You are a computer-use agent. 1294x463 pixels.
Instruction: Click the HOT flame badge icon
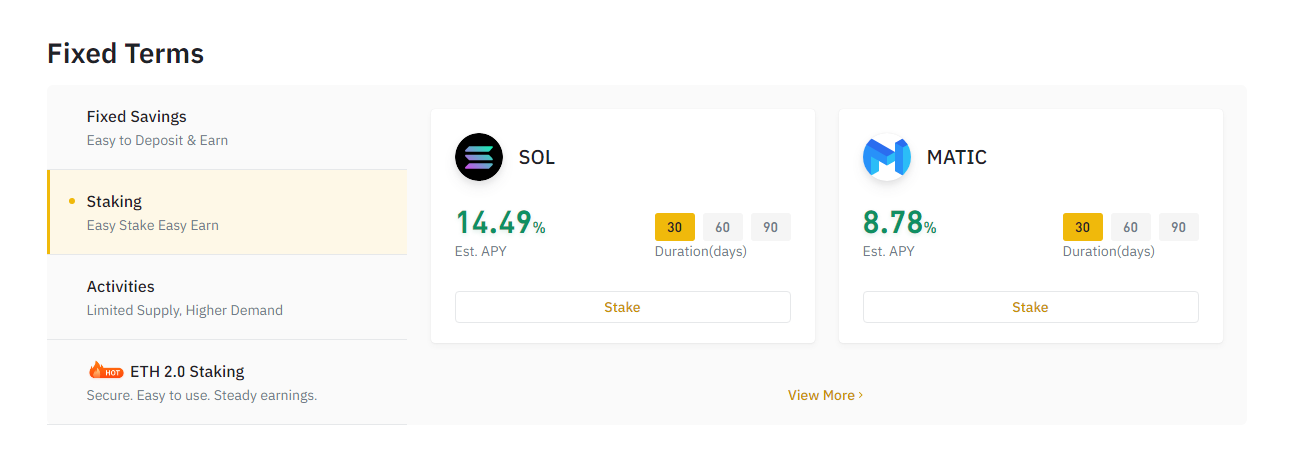click(106, 371)
